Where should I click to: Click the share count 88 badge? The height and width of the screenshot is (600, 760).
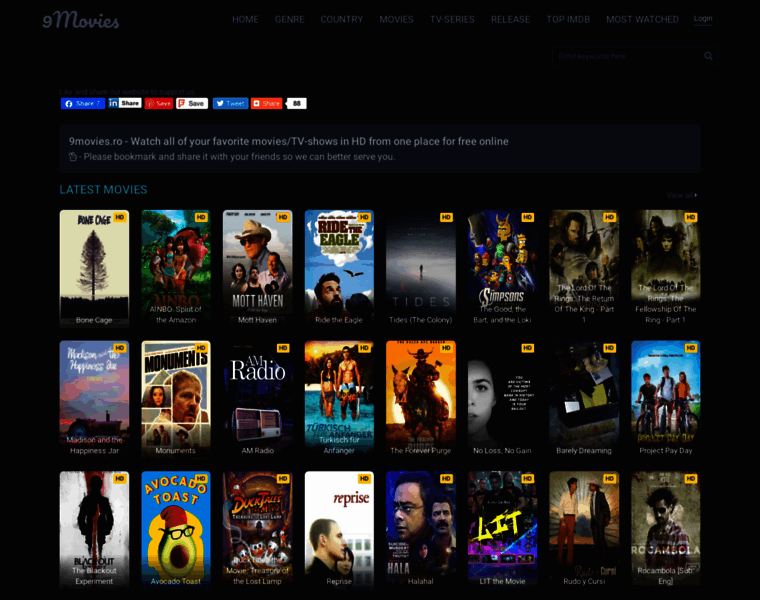[297, 103]
